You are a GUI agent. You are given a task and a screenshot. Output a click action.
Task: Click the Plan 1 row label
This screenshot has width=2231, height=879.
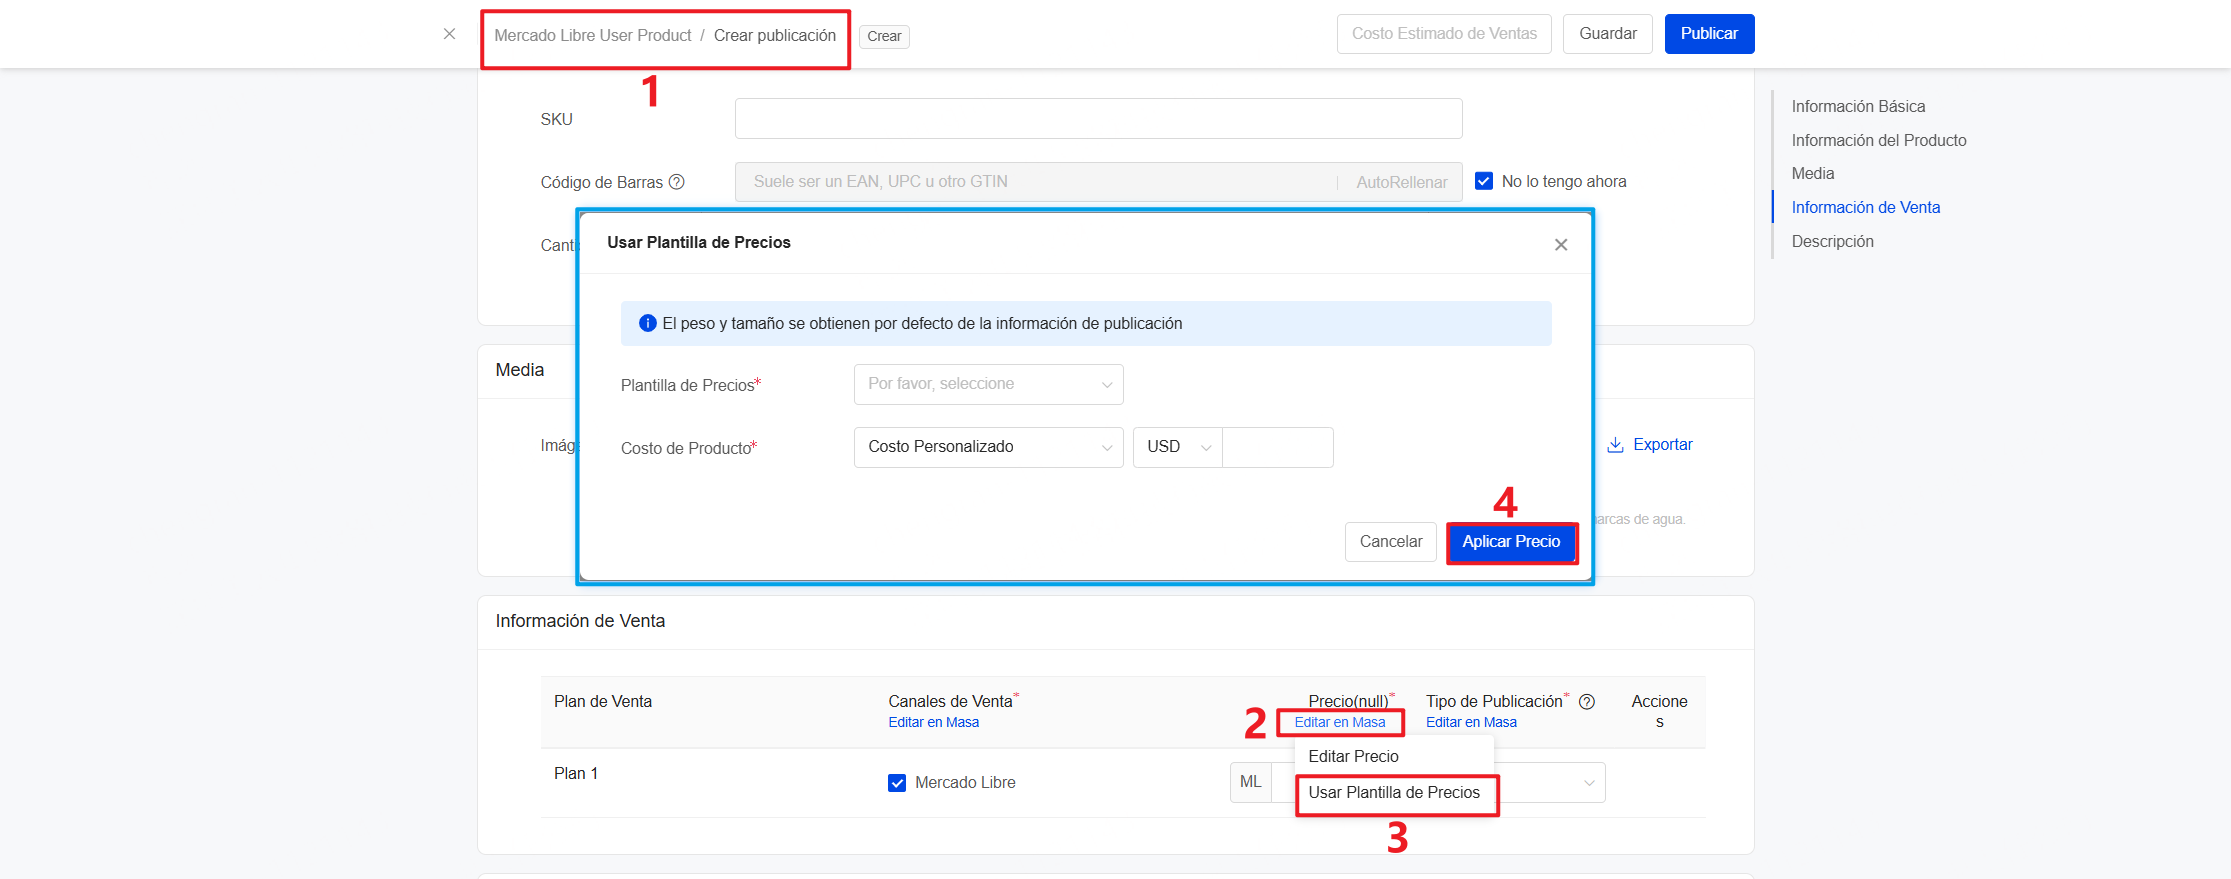coord(576,774)
